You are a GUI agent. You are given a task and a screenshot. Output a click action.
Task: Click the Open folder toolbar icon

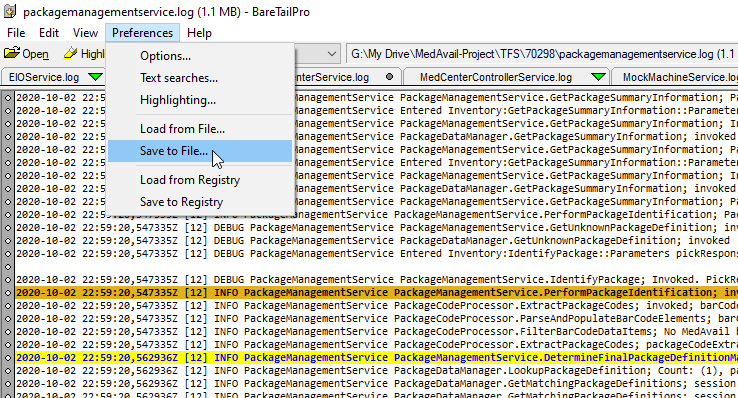12,53
